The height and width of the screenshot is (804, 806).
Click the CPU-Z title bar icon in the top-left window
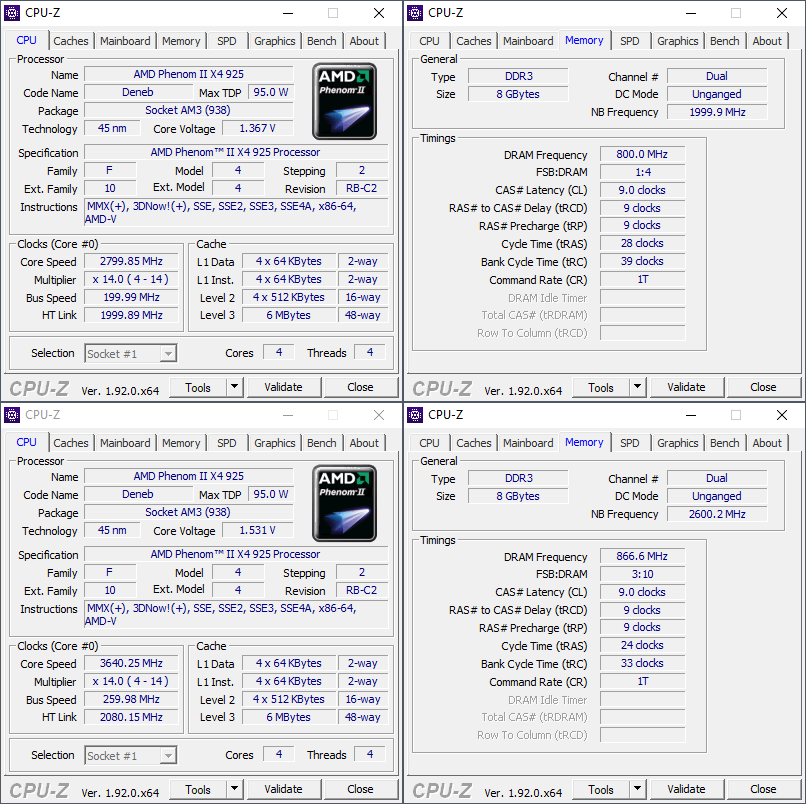(x=12, y=13)
